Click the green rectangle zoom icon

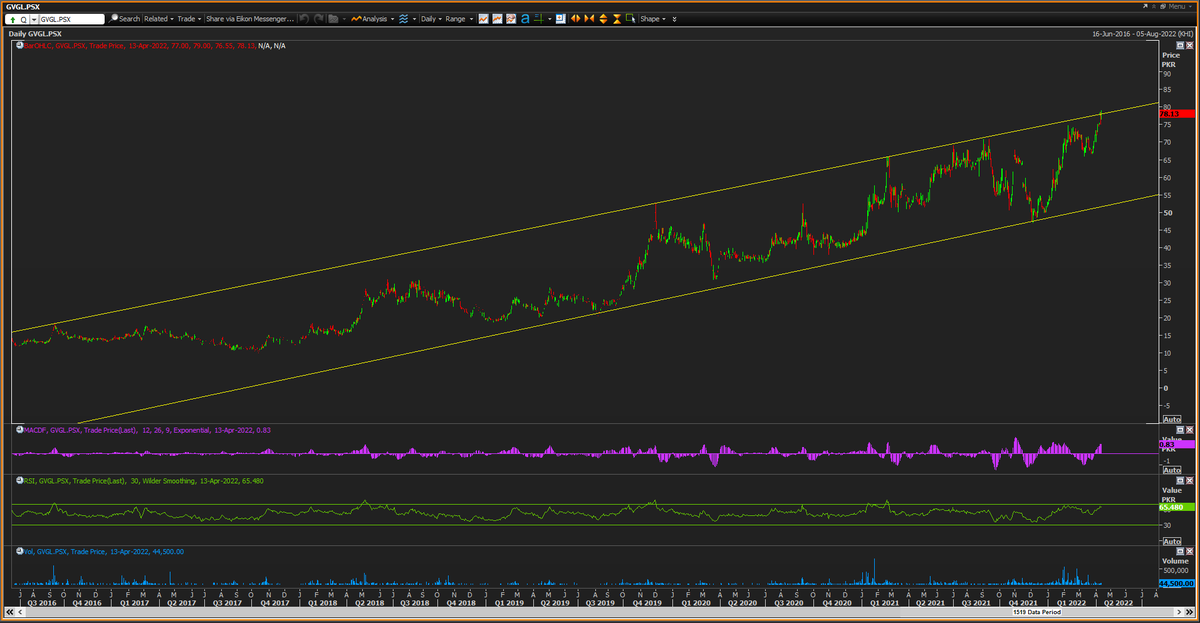pyautogui.click(x=630, y=19)
